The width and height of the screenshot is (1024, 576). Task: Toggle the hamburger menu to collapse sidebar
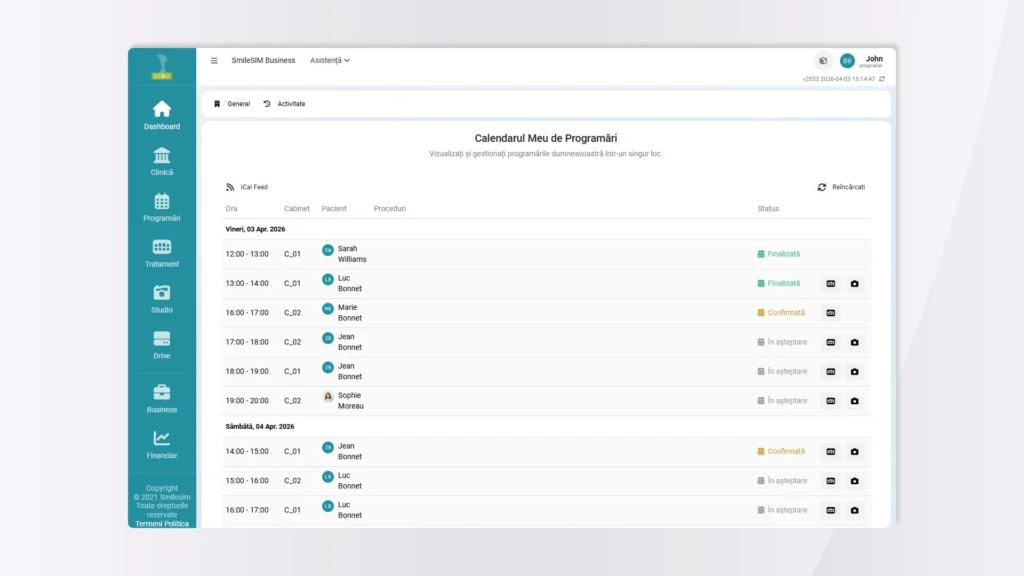click(214, 60)
